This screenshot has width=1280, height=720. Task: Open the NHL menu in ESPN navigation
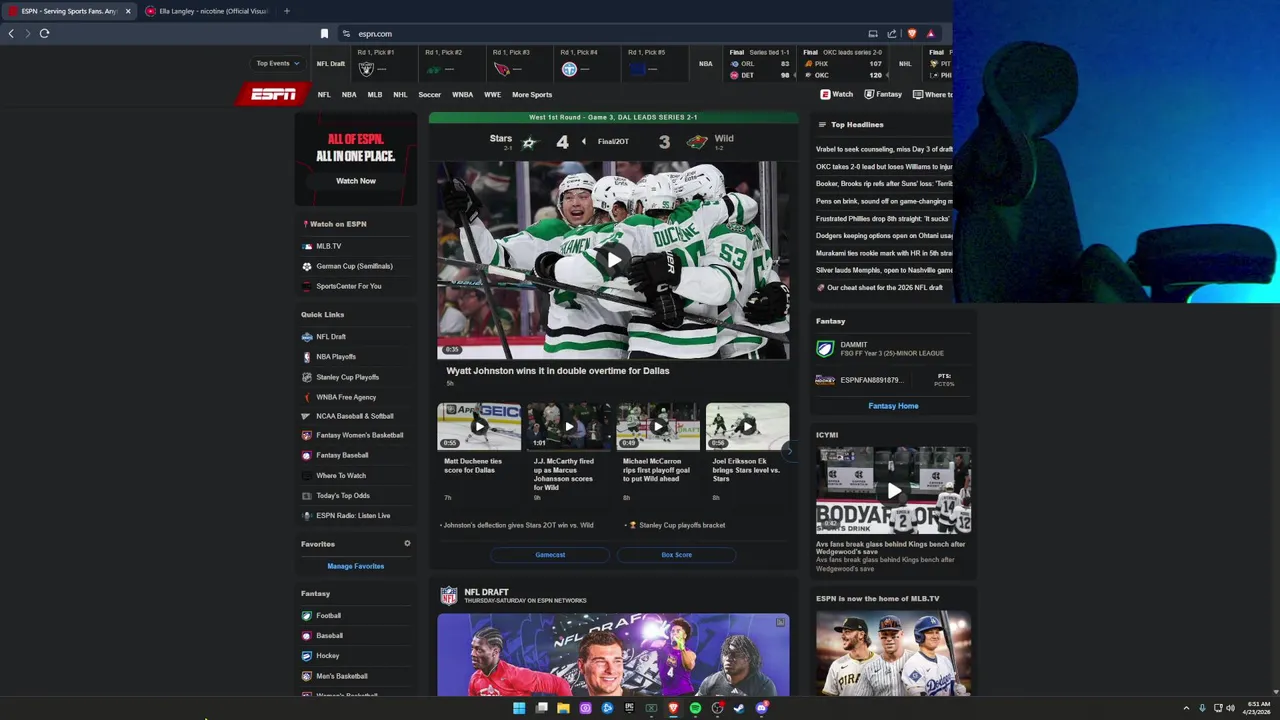(x=400, y=95)
